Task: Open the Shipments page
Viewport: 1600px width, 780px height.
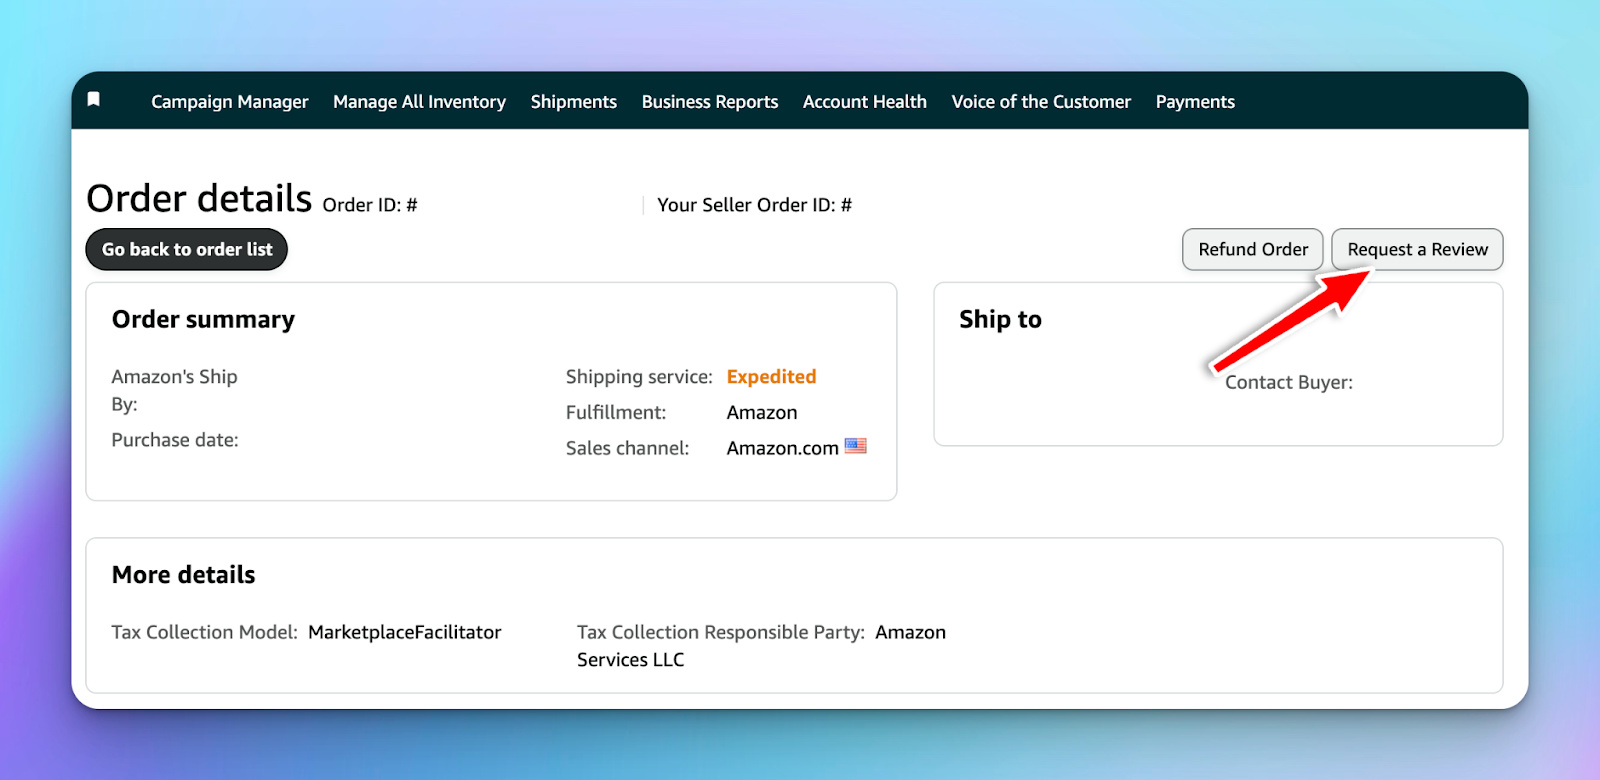Action: coord(573,102)
